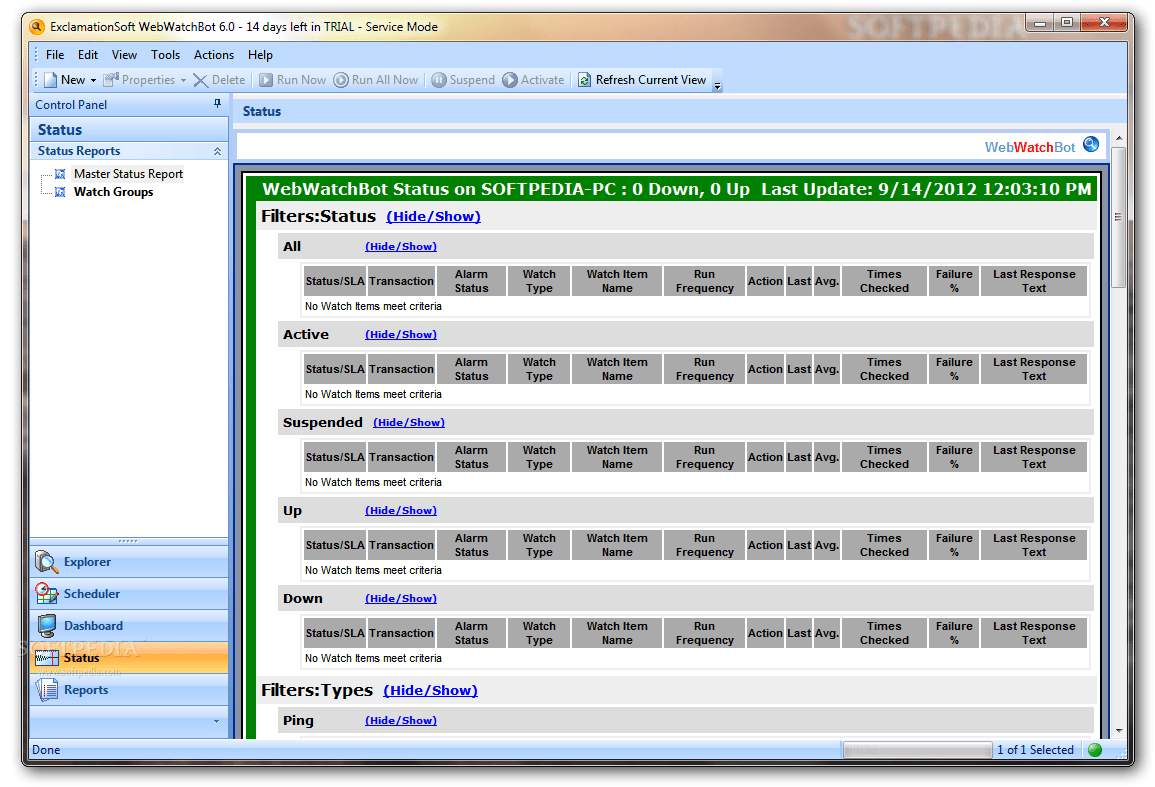Click Hide/Show link for Filters:Types
Viewport: 1155px width, 787px height.
click(430, 690)
